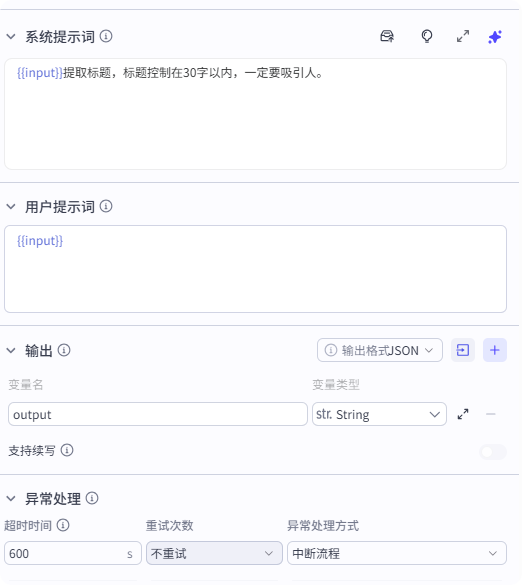Open the 中断流程 exception handling dropdown
This screenshot has height=585, width=522.
(397, 553)
